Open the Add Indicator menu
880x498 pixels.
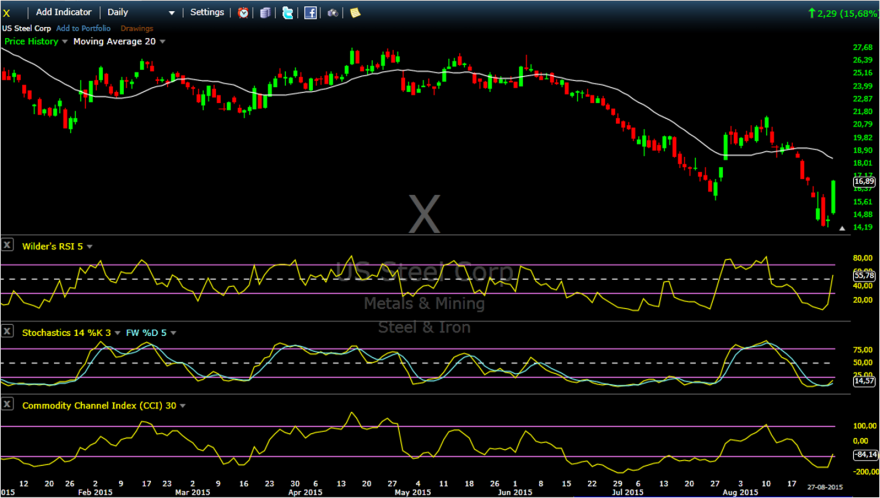[64, 12]
